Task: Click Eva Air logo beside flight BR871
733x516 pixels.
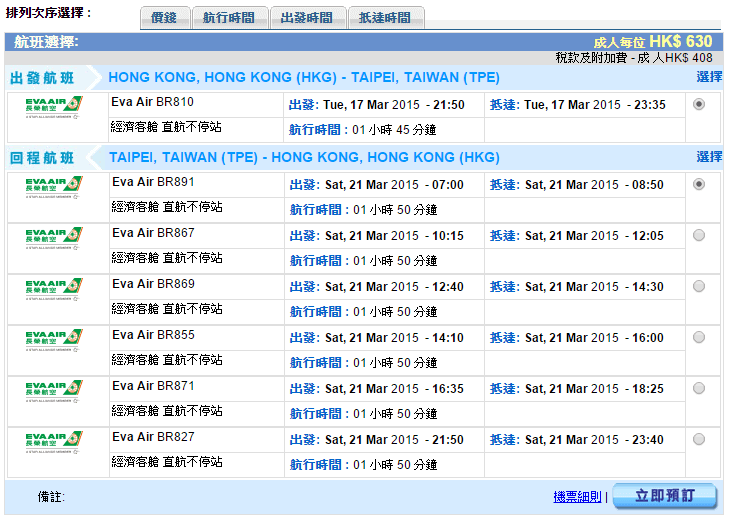Action: (54, 391)
